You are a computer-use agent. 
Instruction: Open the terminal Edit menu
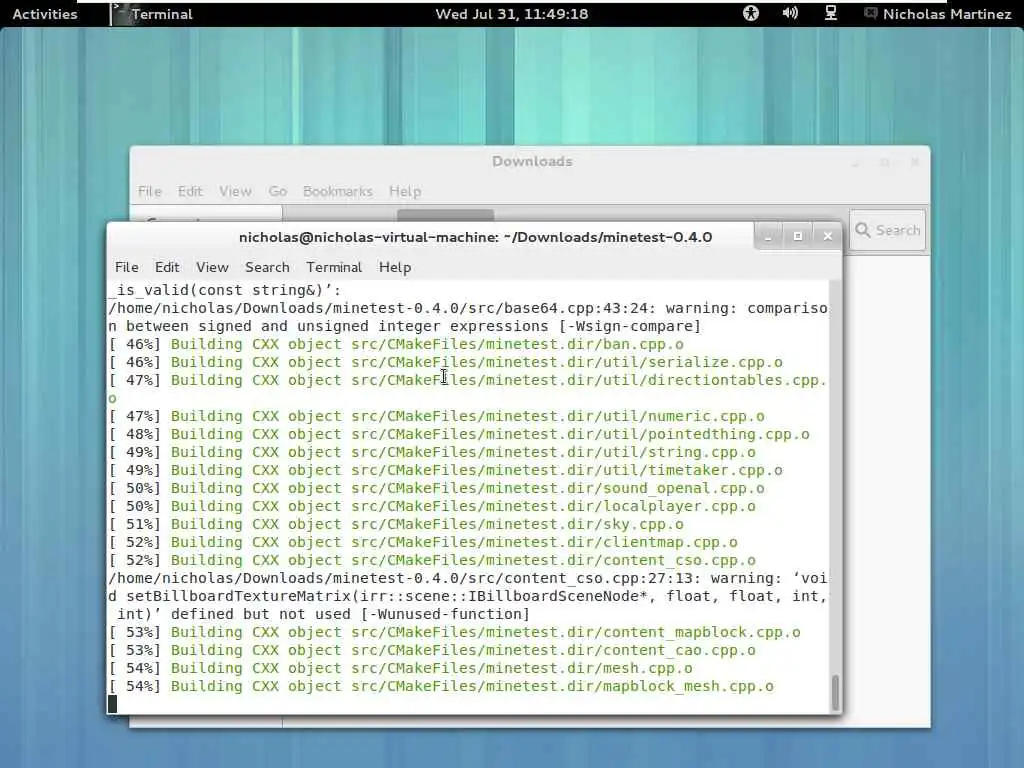click(x=167, y=267)
